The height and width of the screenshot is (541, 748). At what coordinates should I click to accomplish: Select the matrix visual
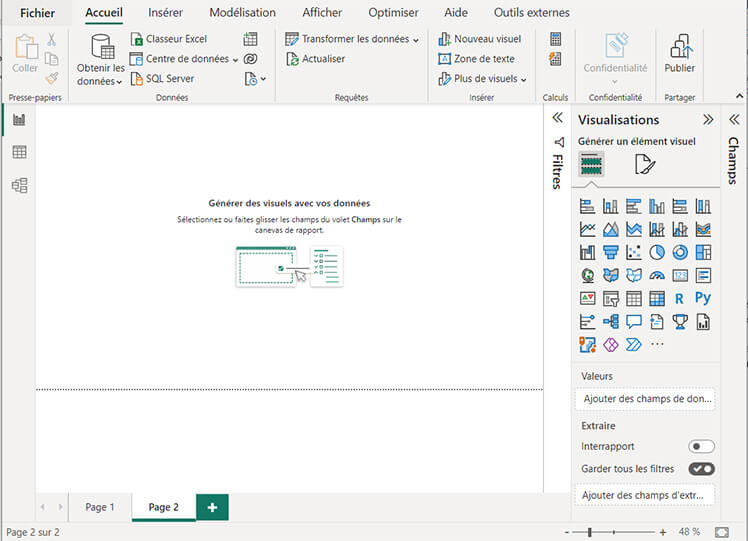point(657,299)
